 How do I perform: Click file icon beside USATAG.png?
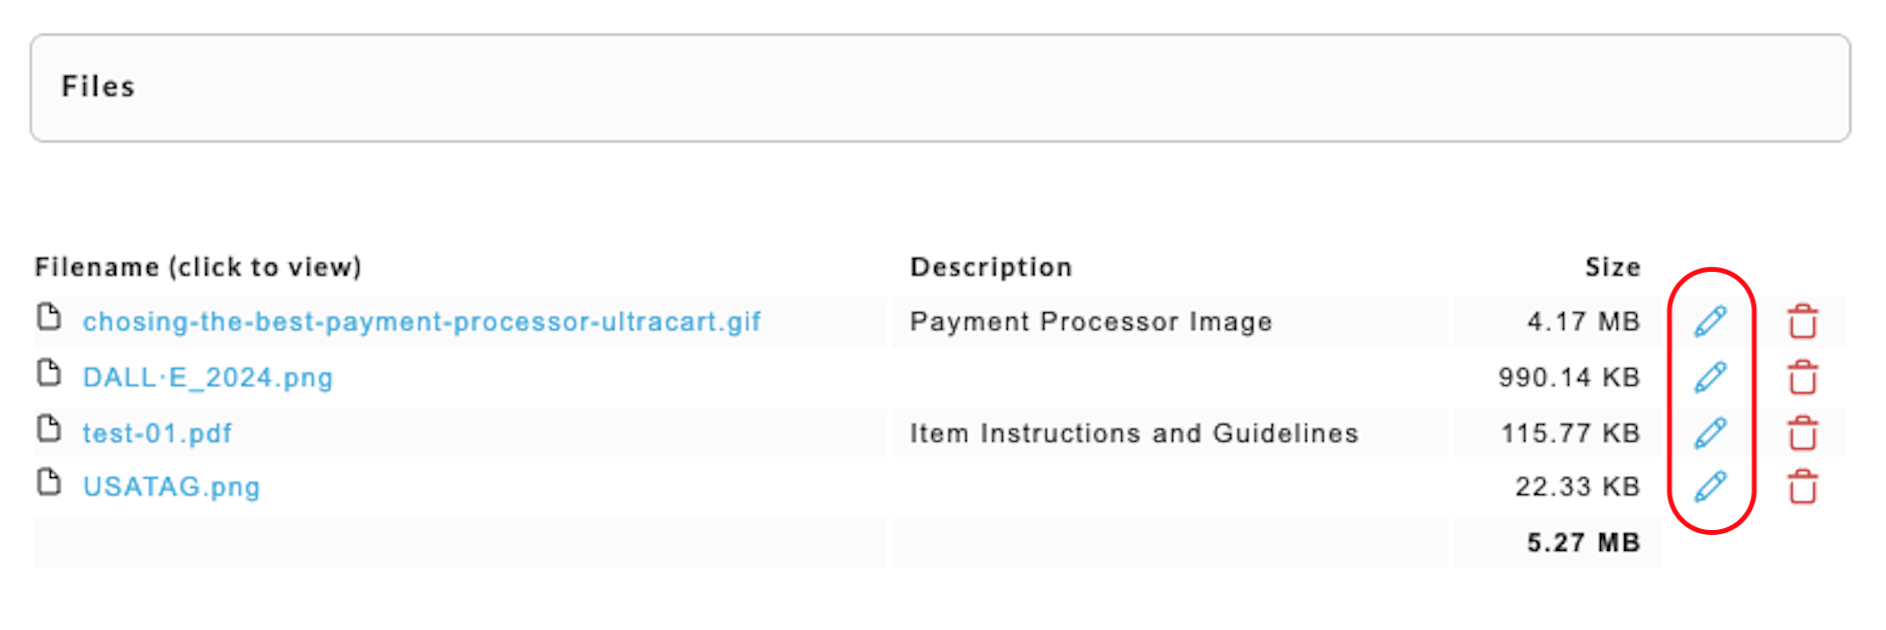(x=48, y=482)
